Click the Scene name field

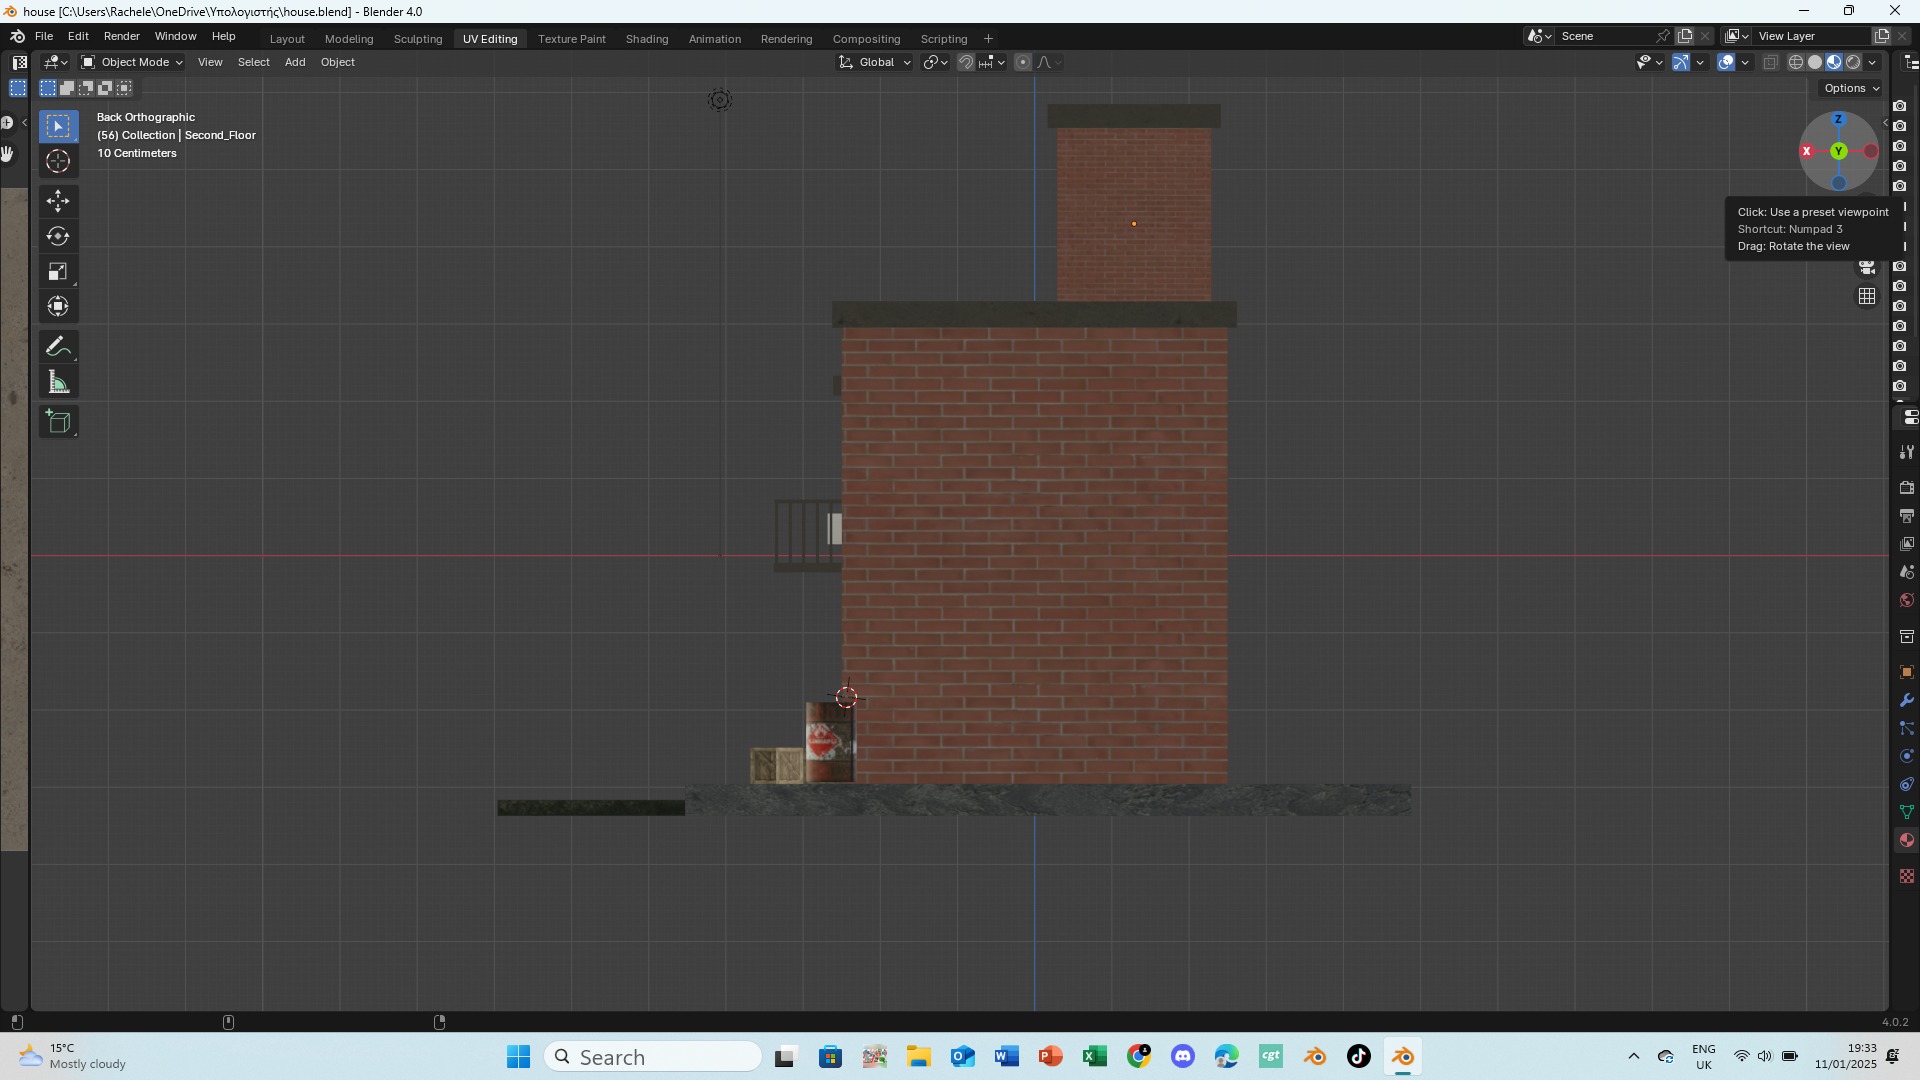(x=1606, y=36)
